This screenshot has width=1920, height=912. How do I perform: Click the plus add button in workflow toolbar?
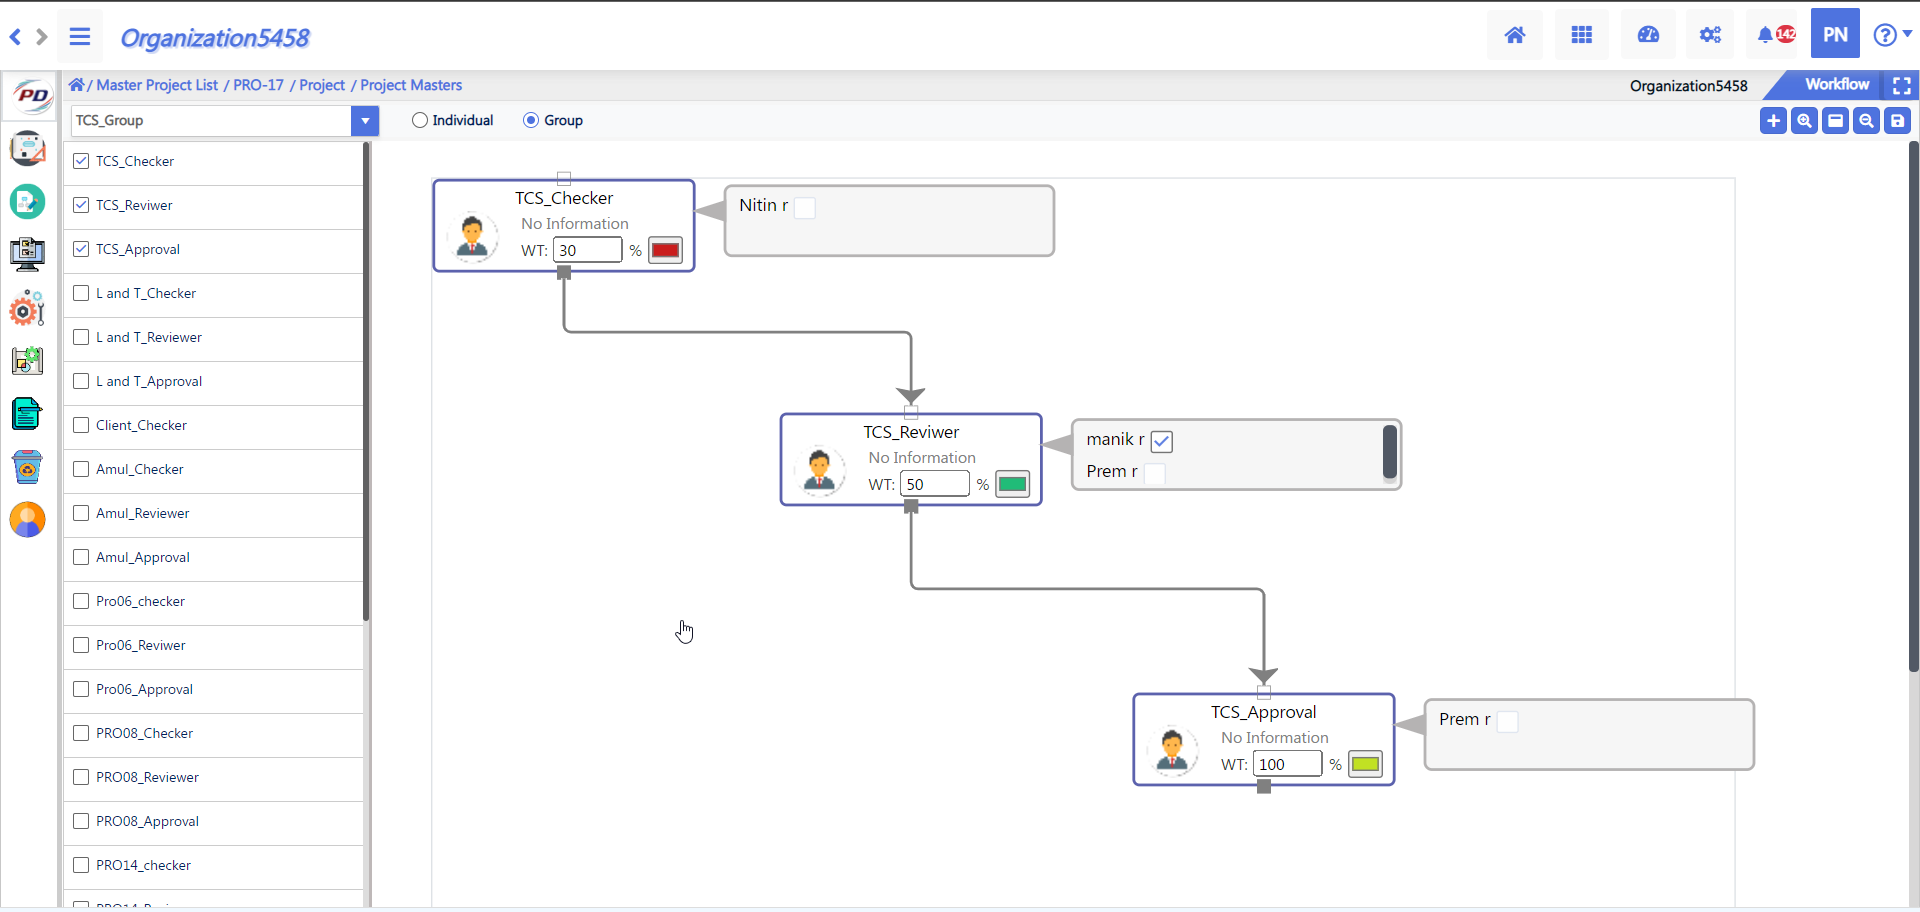1773,121
